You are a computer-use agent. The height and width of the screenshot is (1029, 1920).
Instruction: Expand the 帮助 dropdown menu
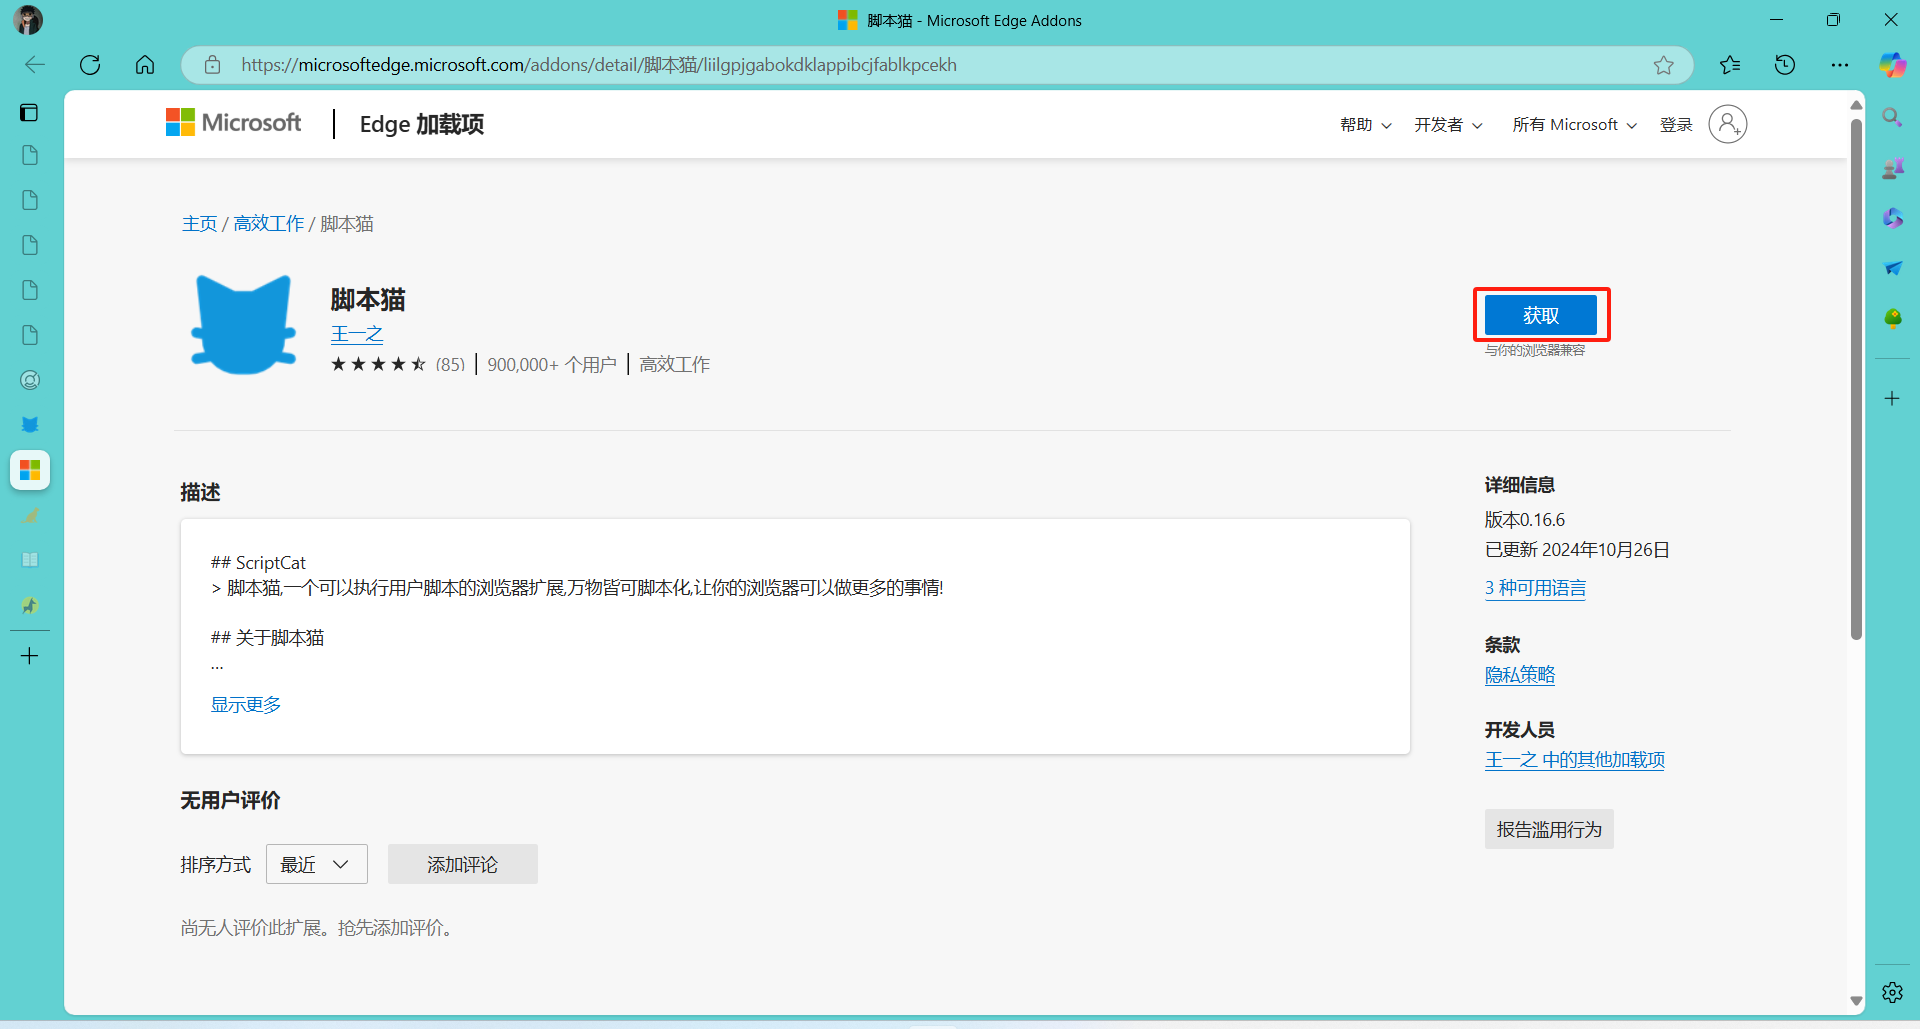pyautogui.click(x=1365, y=125)
